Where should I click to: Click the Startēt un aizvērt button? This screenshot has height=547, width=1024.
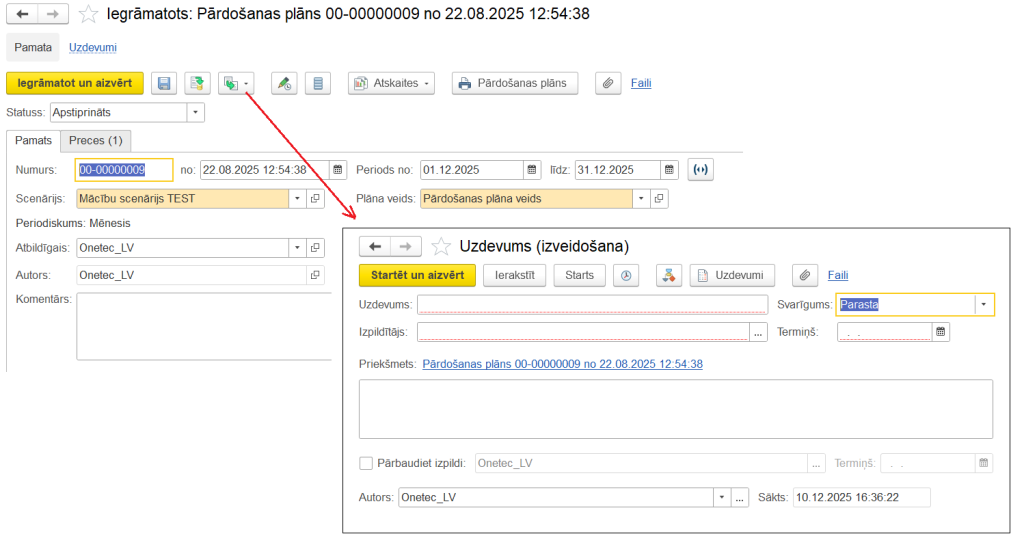tap(417, 275)
